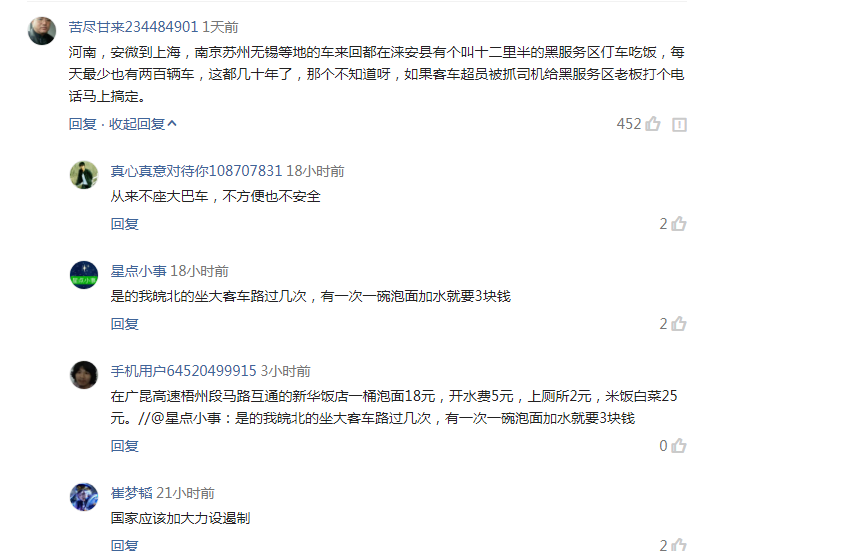Image resolution: width=866 pixels, height=551 pixels.
Task: Open 崔梦韬's avatar picture
Action: [x=84, y=497]
